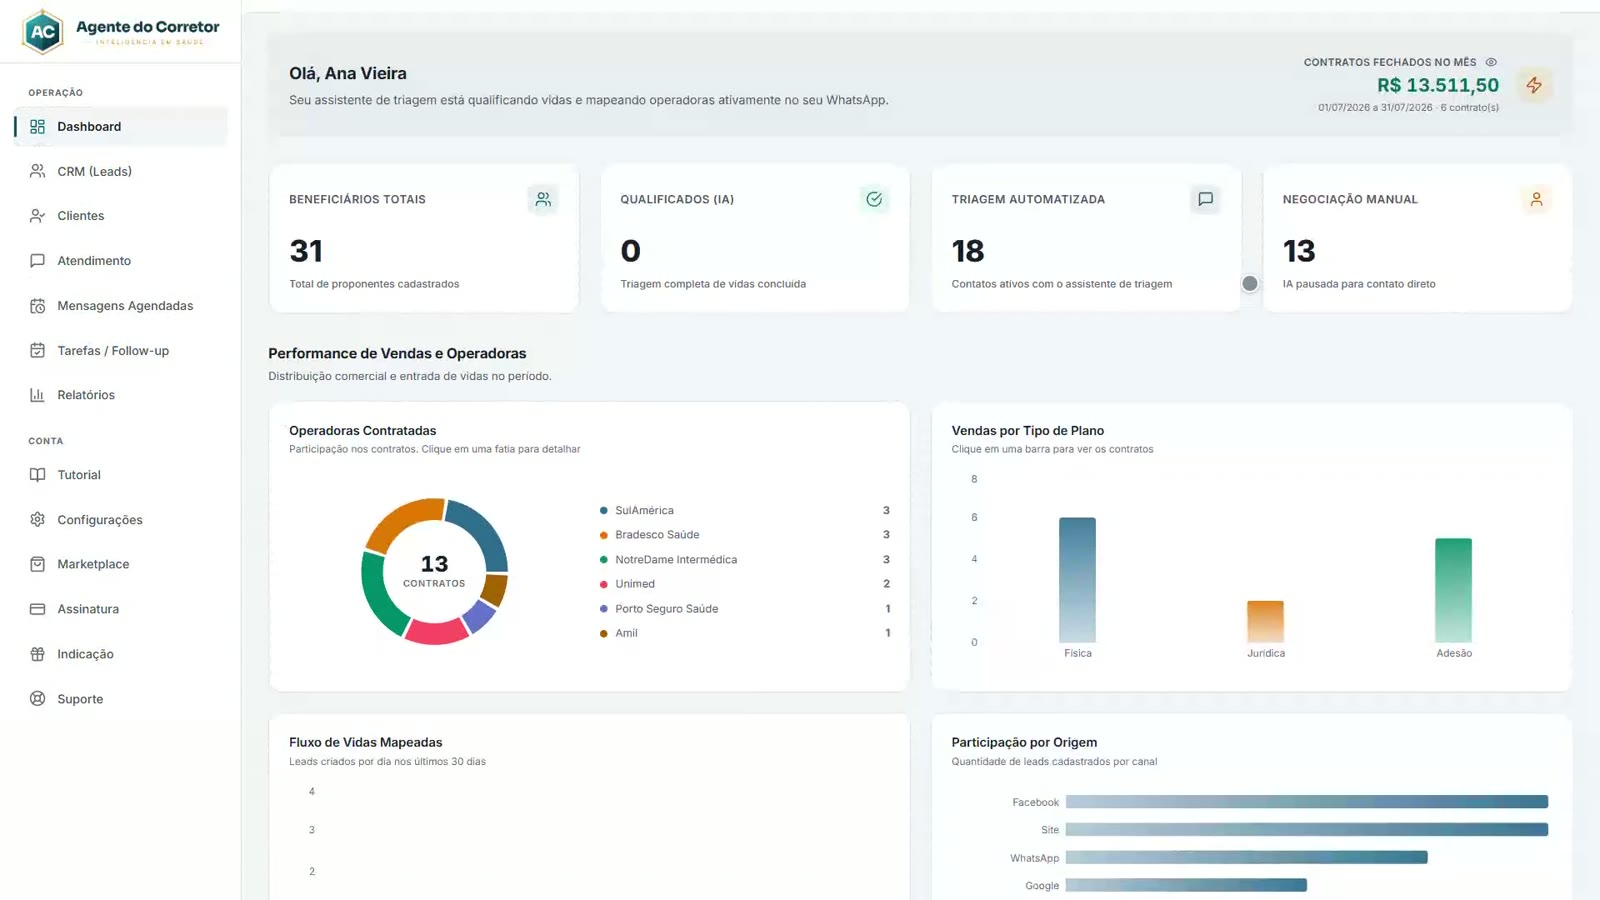Click the Marketplace bag icon
Viewport: 1600px width, 900px height.
click(37, 564)
